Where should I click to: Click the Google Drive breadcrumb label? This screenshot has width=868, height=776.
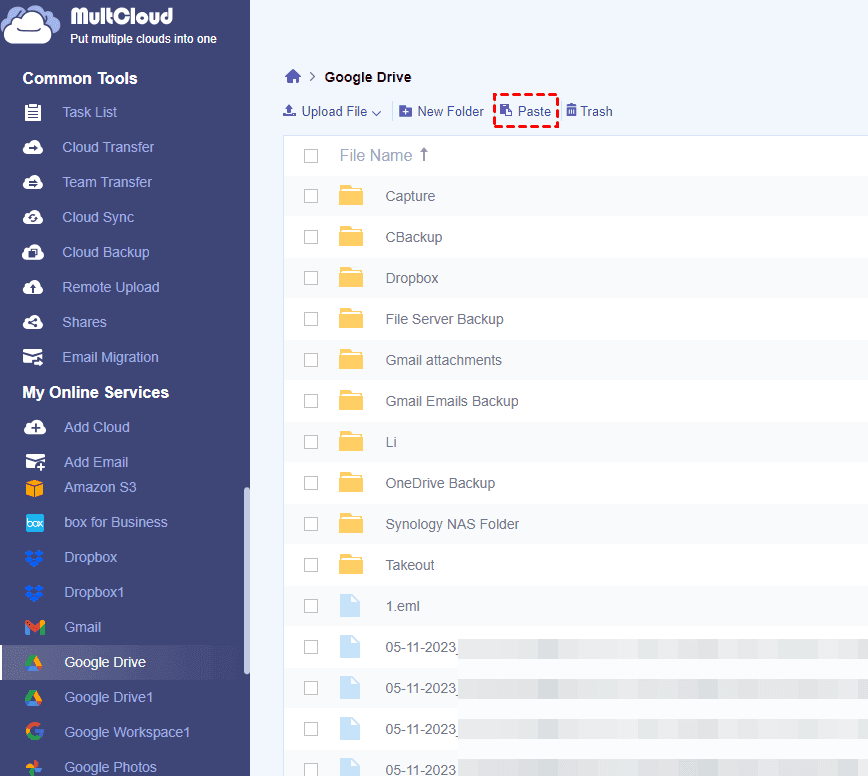[x=368, y=77]
